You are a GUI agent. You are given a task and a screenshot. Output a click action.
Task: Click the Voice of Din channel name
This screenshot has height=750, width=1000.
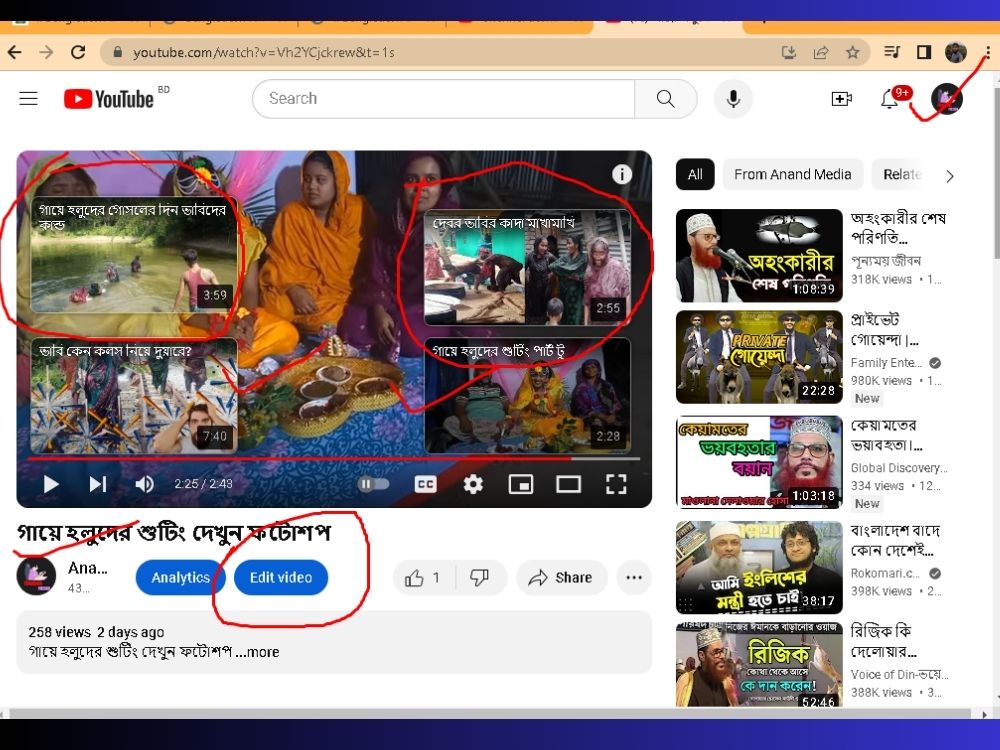click(899, 674)
